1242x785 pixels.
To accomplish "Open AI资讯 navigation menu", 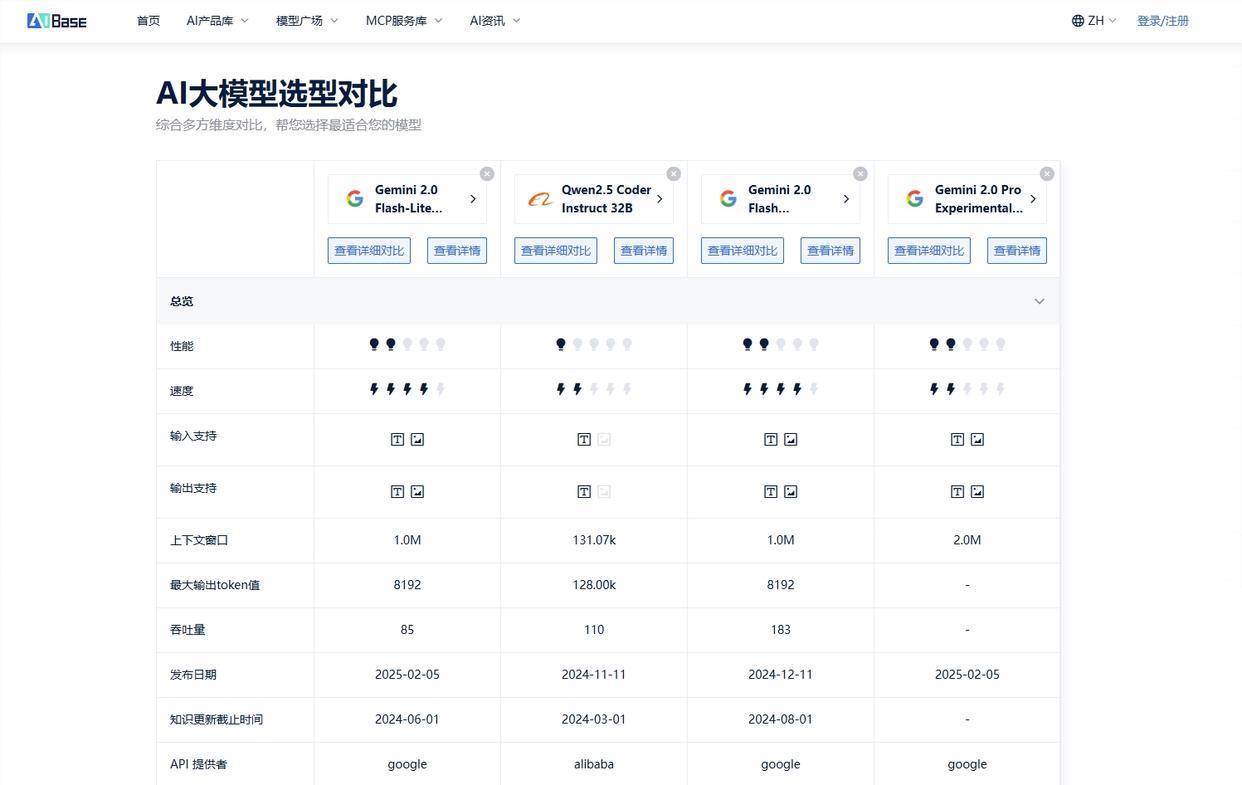I will click(495, 21).
